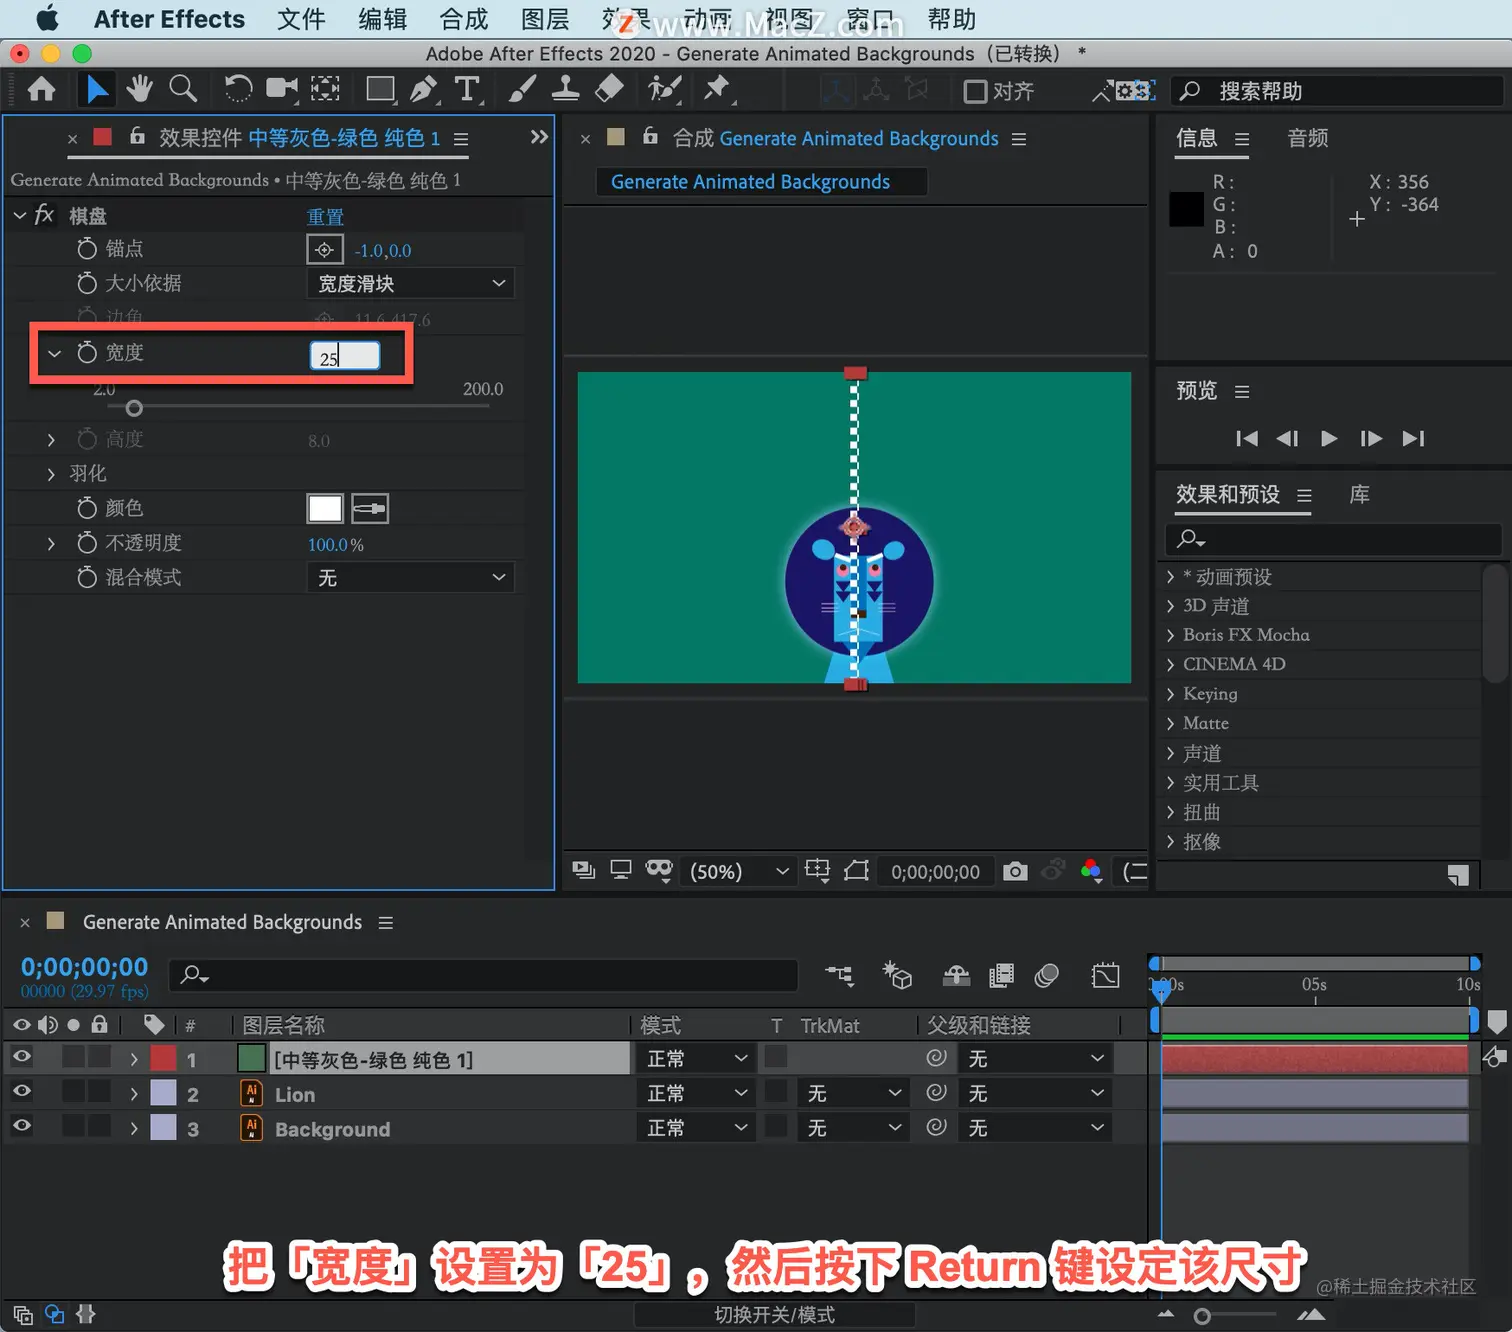The width and height of the screenshot is (1512, 1332).
Task: Click the timeline zoom slider handle
Action: pyautogui.click(x=1202, y=1316)
